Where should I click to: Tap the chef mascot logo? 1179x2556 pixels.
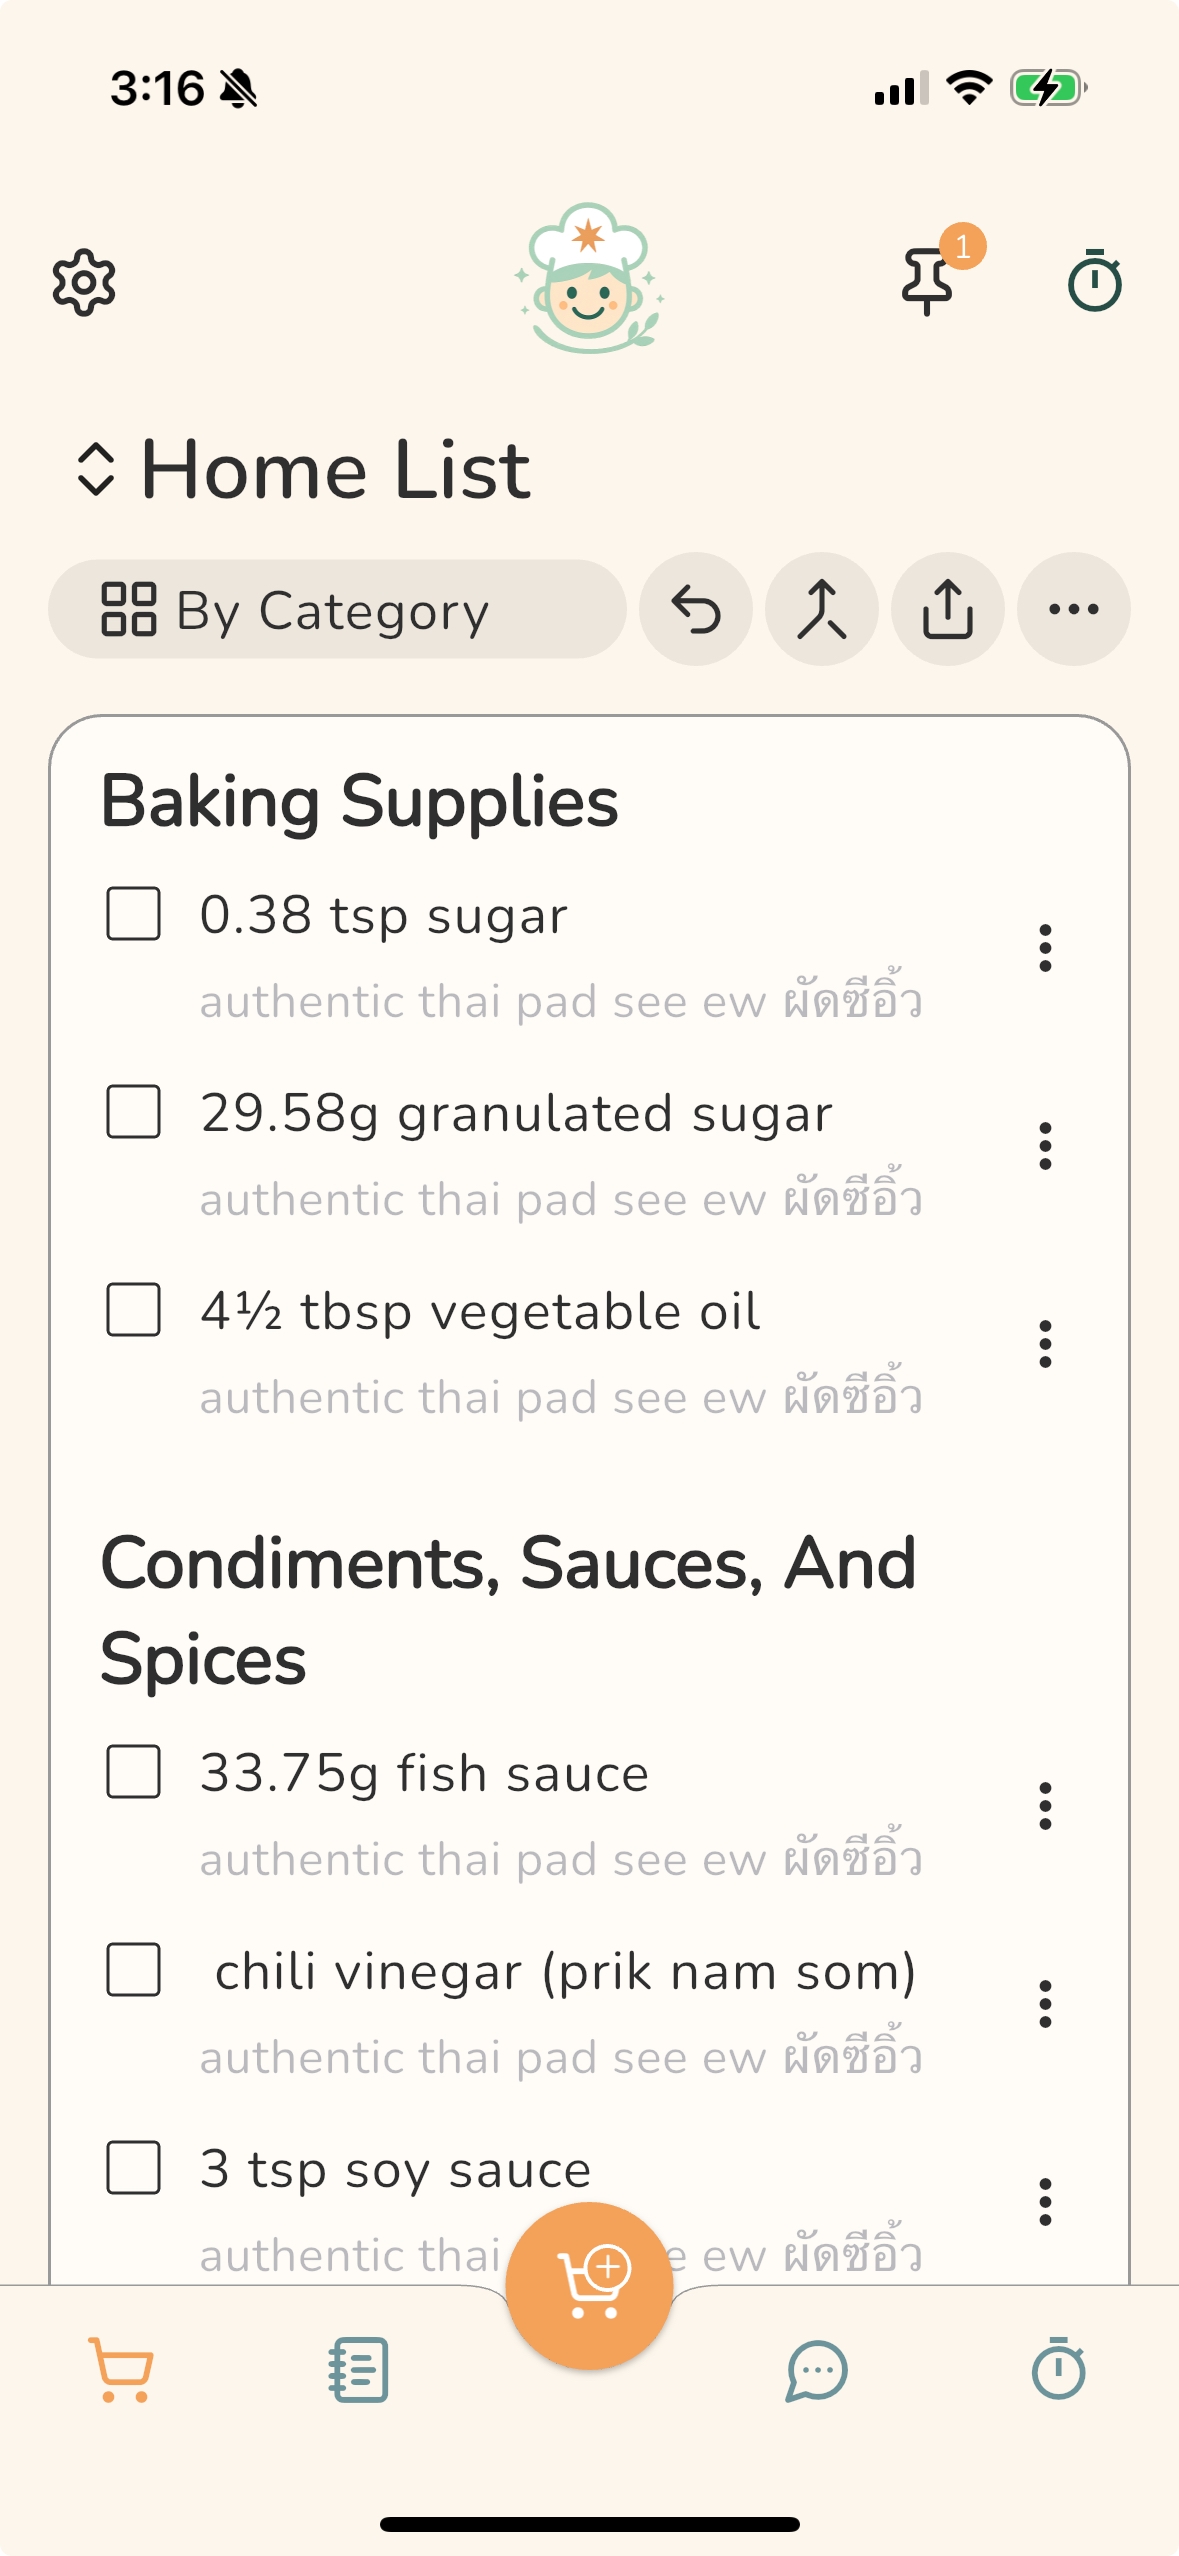589,278
